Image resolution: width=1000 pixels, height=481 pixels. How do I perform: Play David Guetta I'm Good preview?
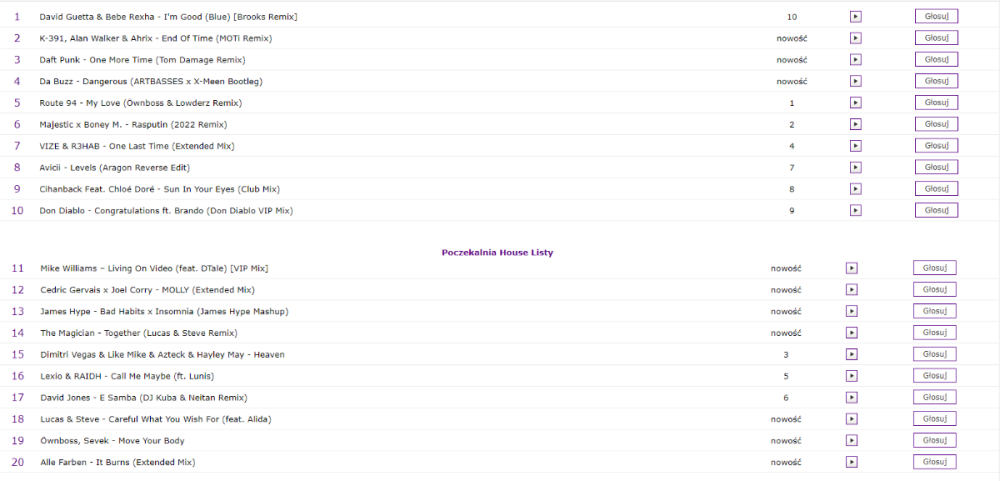coord(856,17)
